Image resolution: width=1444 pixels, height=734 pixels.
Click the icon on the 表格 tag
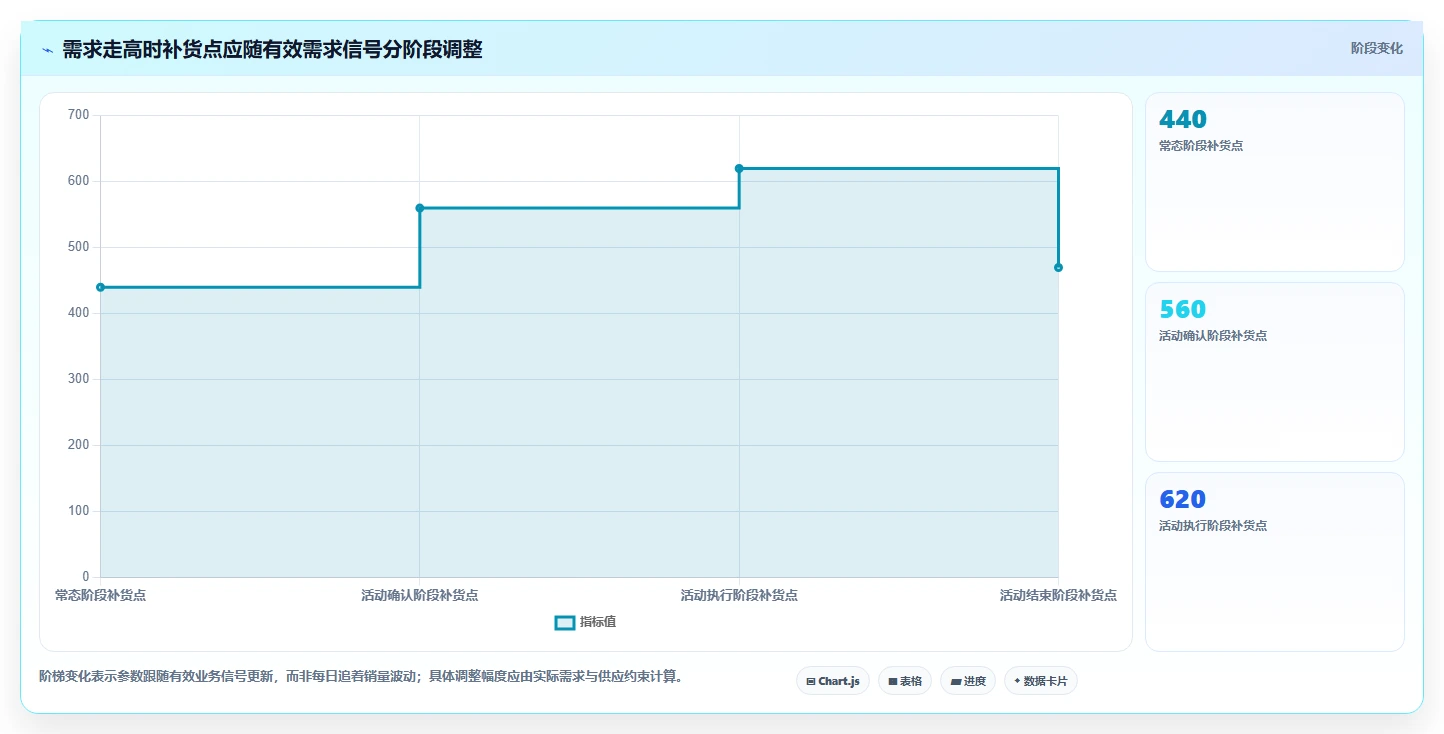coord(893,681)
